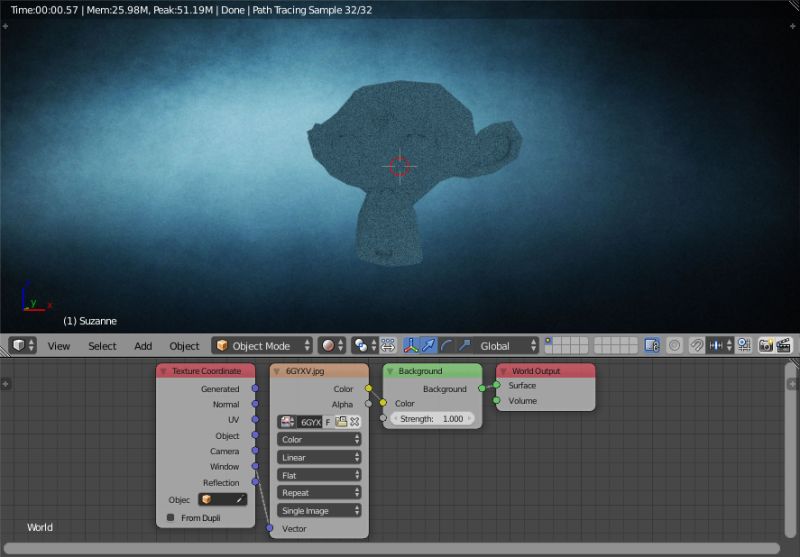Click the Alpha output socket
Viewport: 800px width, 557px height.
click(x=368, y=403)
